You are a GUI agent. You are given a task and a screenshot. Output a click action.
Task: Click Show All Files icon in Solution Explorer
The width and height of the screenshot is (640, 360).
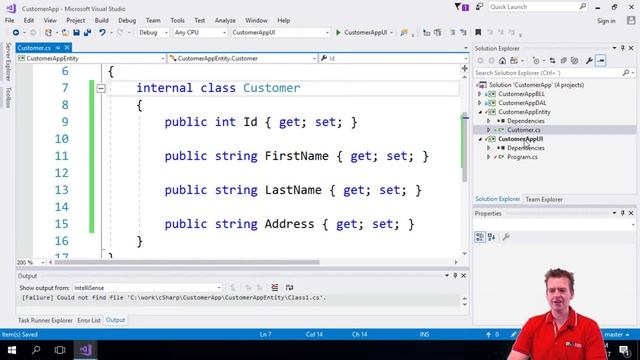click(575, 61)
